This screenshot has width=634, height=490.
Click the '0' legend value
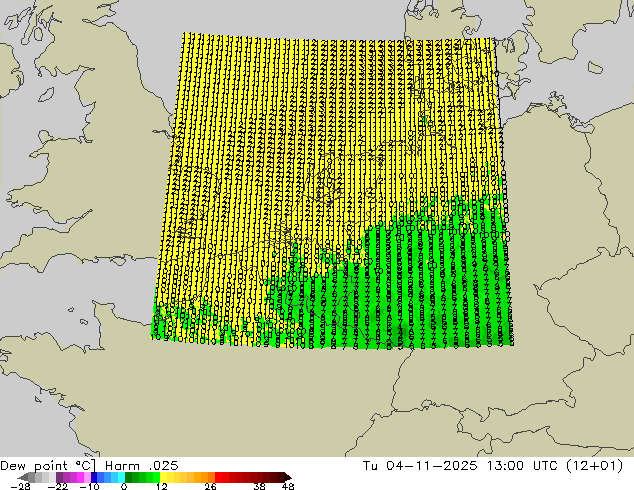pos(124,486)
